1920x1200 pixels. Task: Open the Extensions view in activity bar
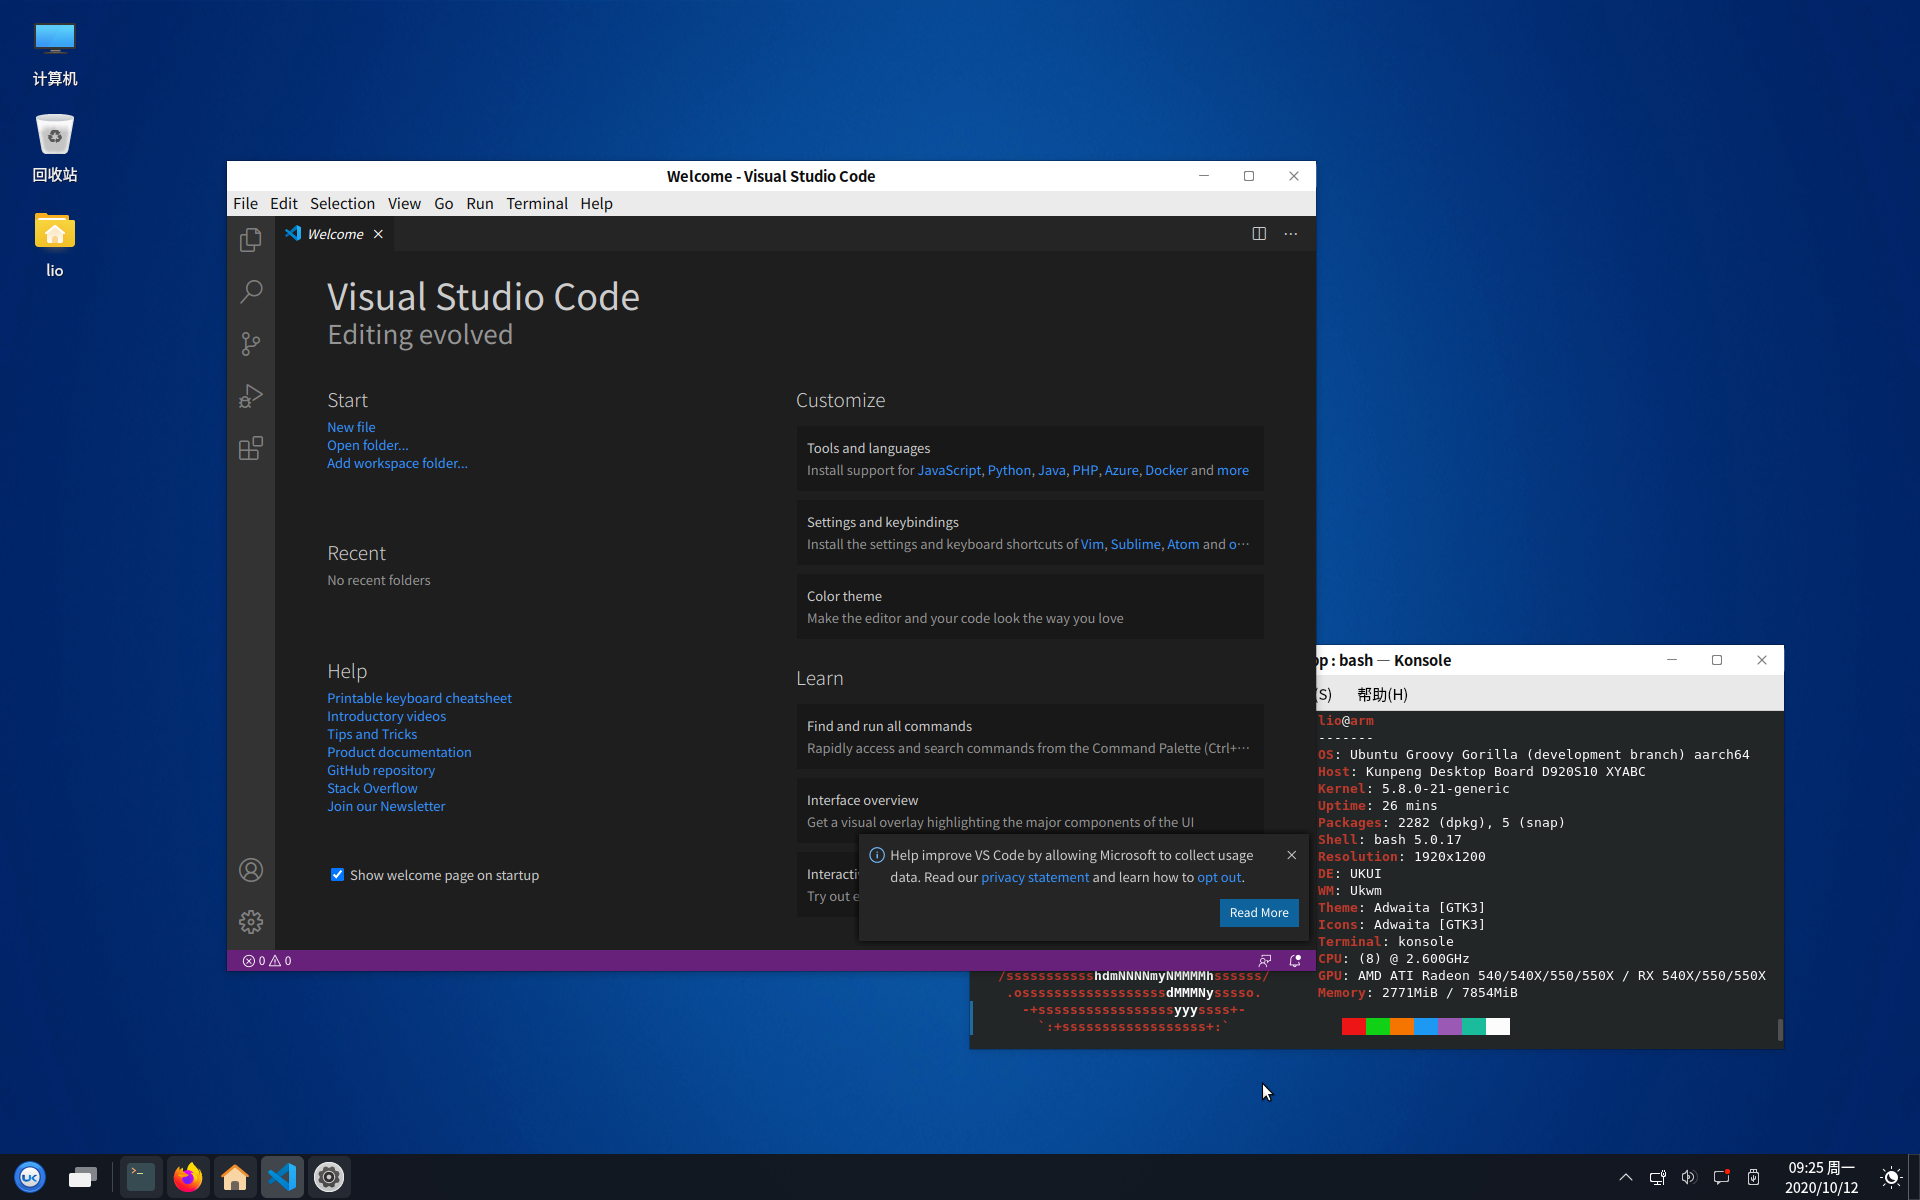[251, 448]
